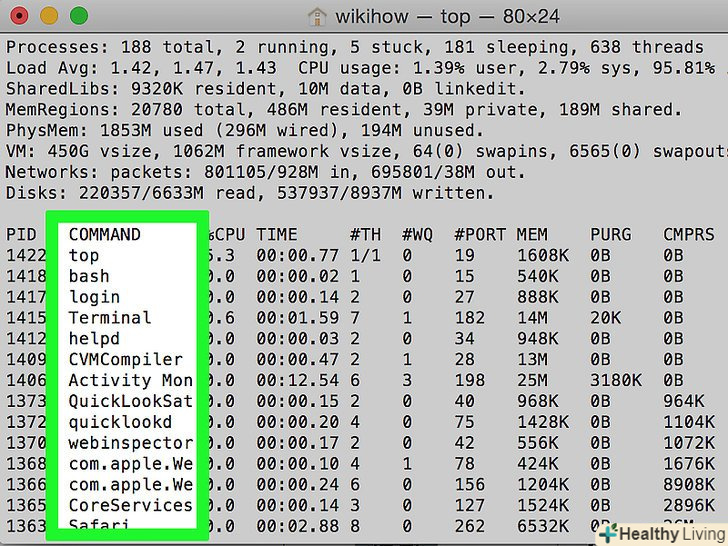Click PID 1368 in the process list

point(26,463)
